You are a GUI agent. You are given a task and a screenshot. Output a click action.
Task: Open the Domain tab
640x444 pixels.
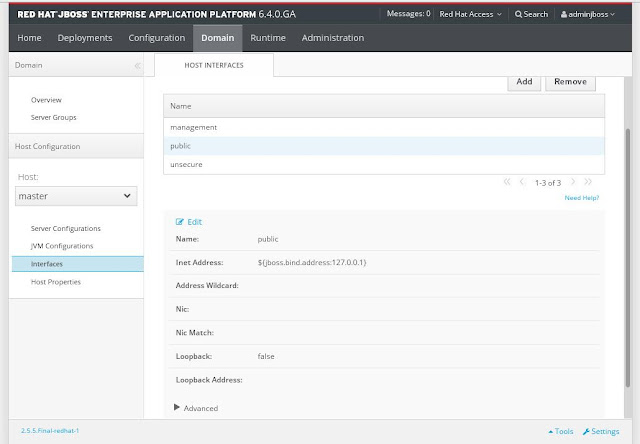tap(218, 38)
